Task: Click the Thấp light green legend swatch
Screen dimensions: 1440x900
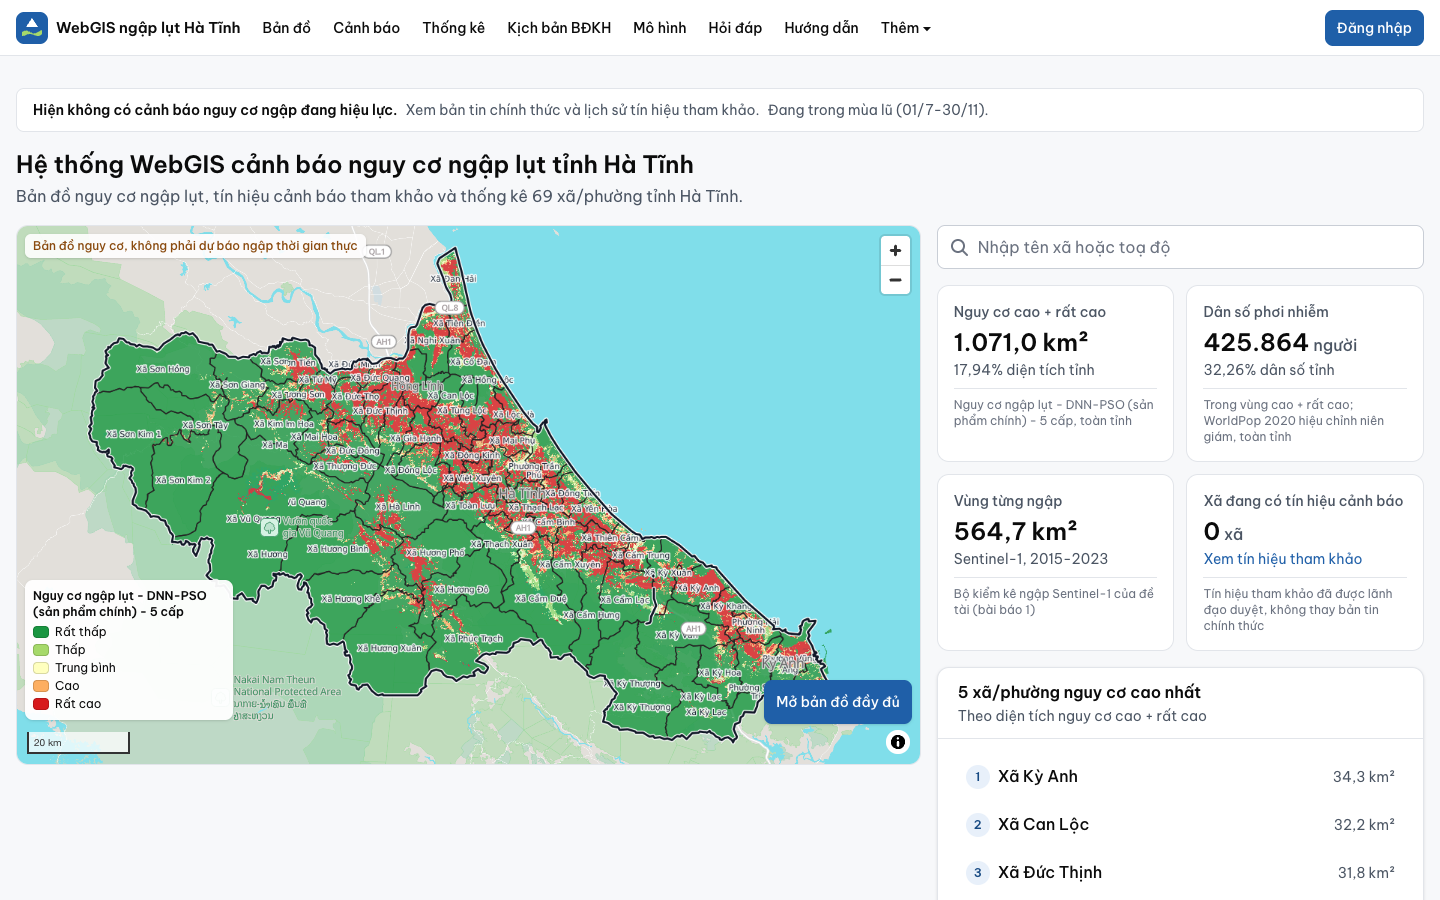Action: (41, 650)
